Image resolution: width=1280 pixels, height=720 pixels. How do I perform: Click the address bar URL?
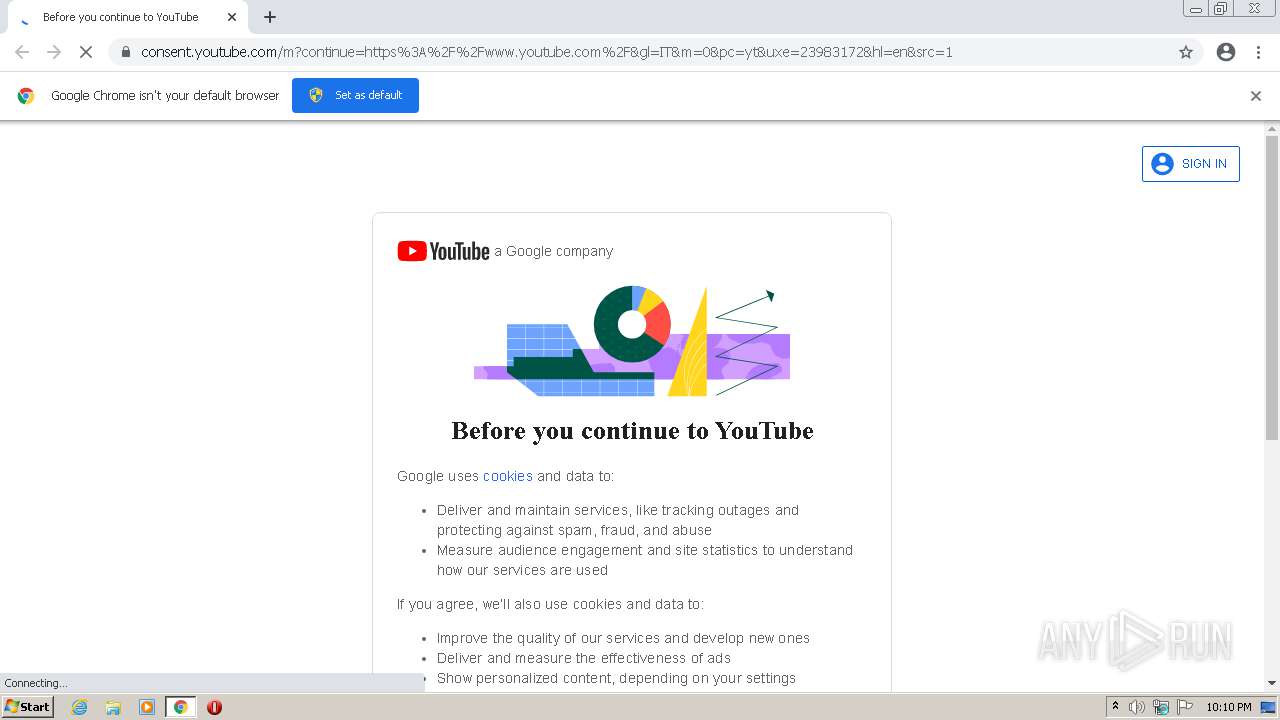[x=547, y=52]
